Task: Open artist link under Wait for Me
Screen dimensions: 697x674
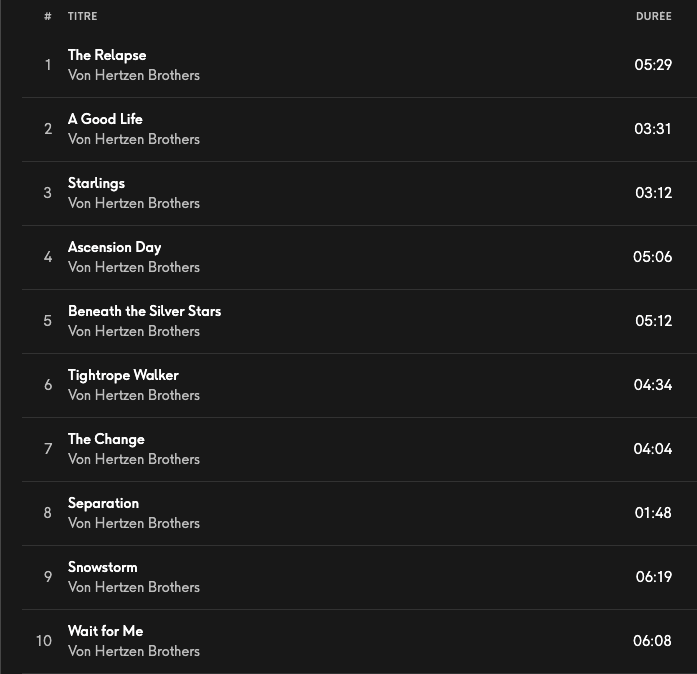Action: pos(134,651)
